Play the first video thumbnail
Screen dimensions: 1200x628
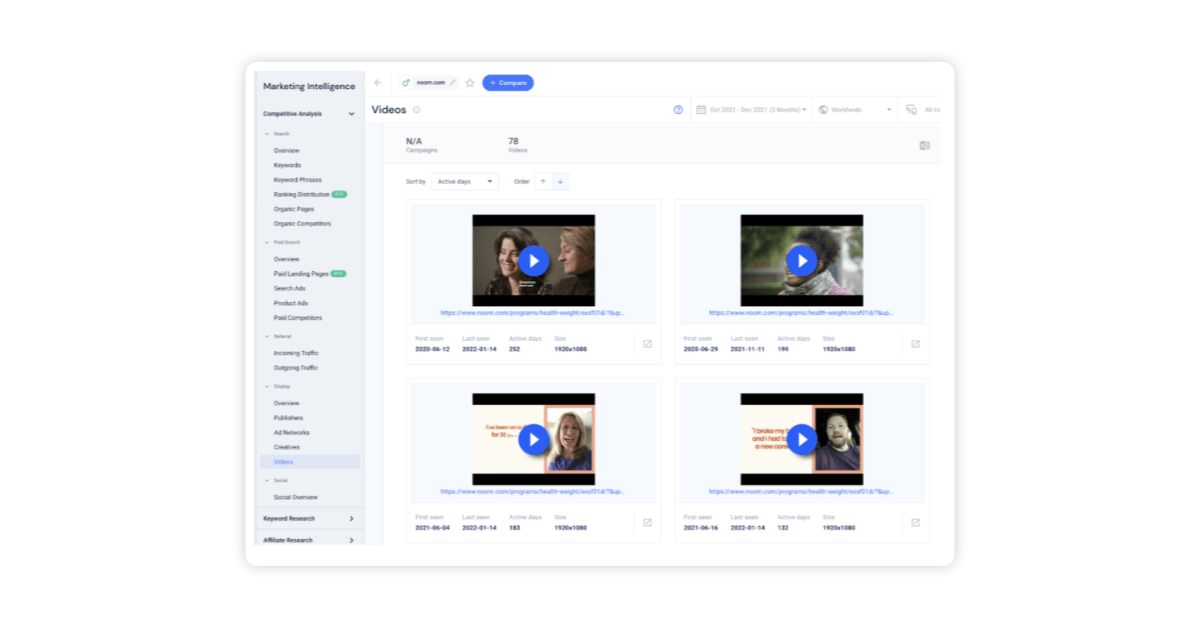click(533, 260)
